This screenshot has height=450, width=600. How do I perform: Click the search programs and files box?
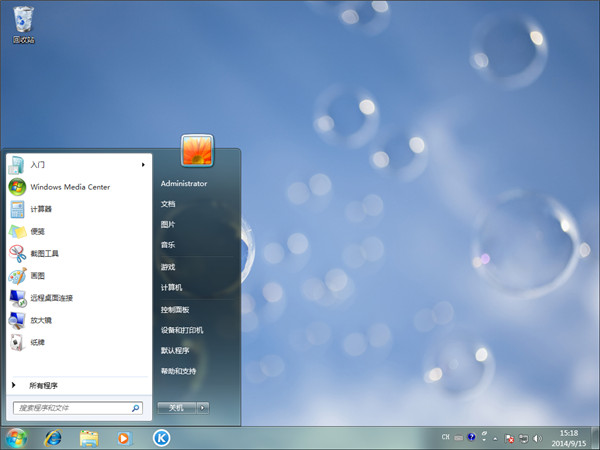(x=72, y=408)
